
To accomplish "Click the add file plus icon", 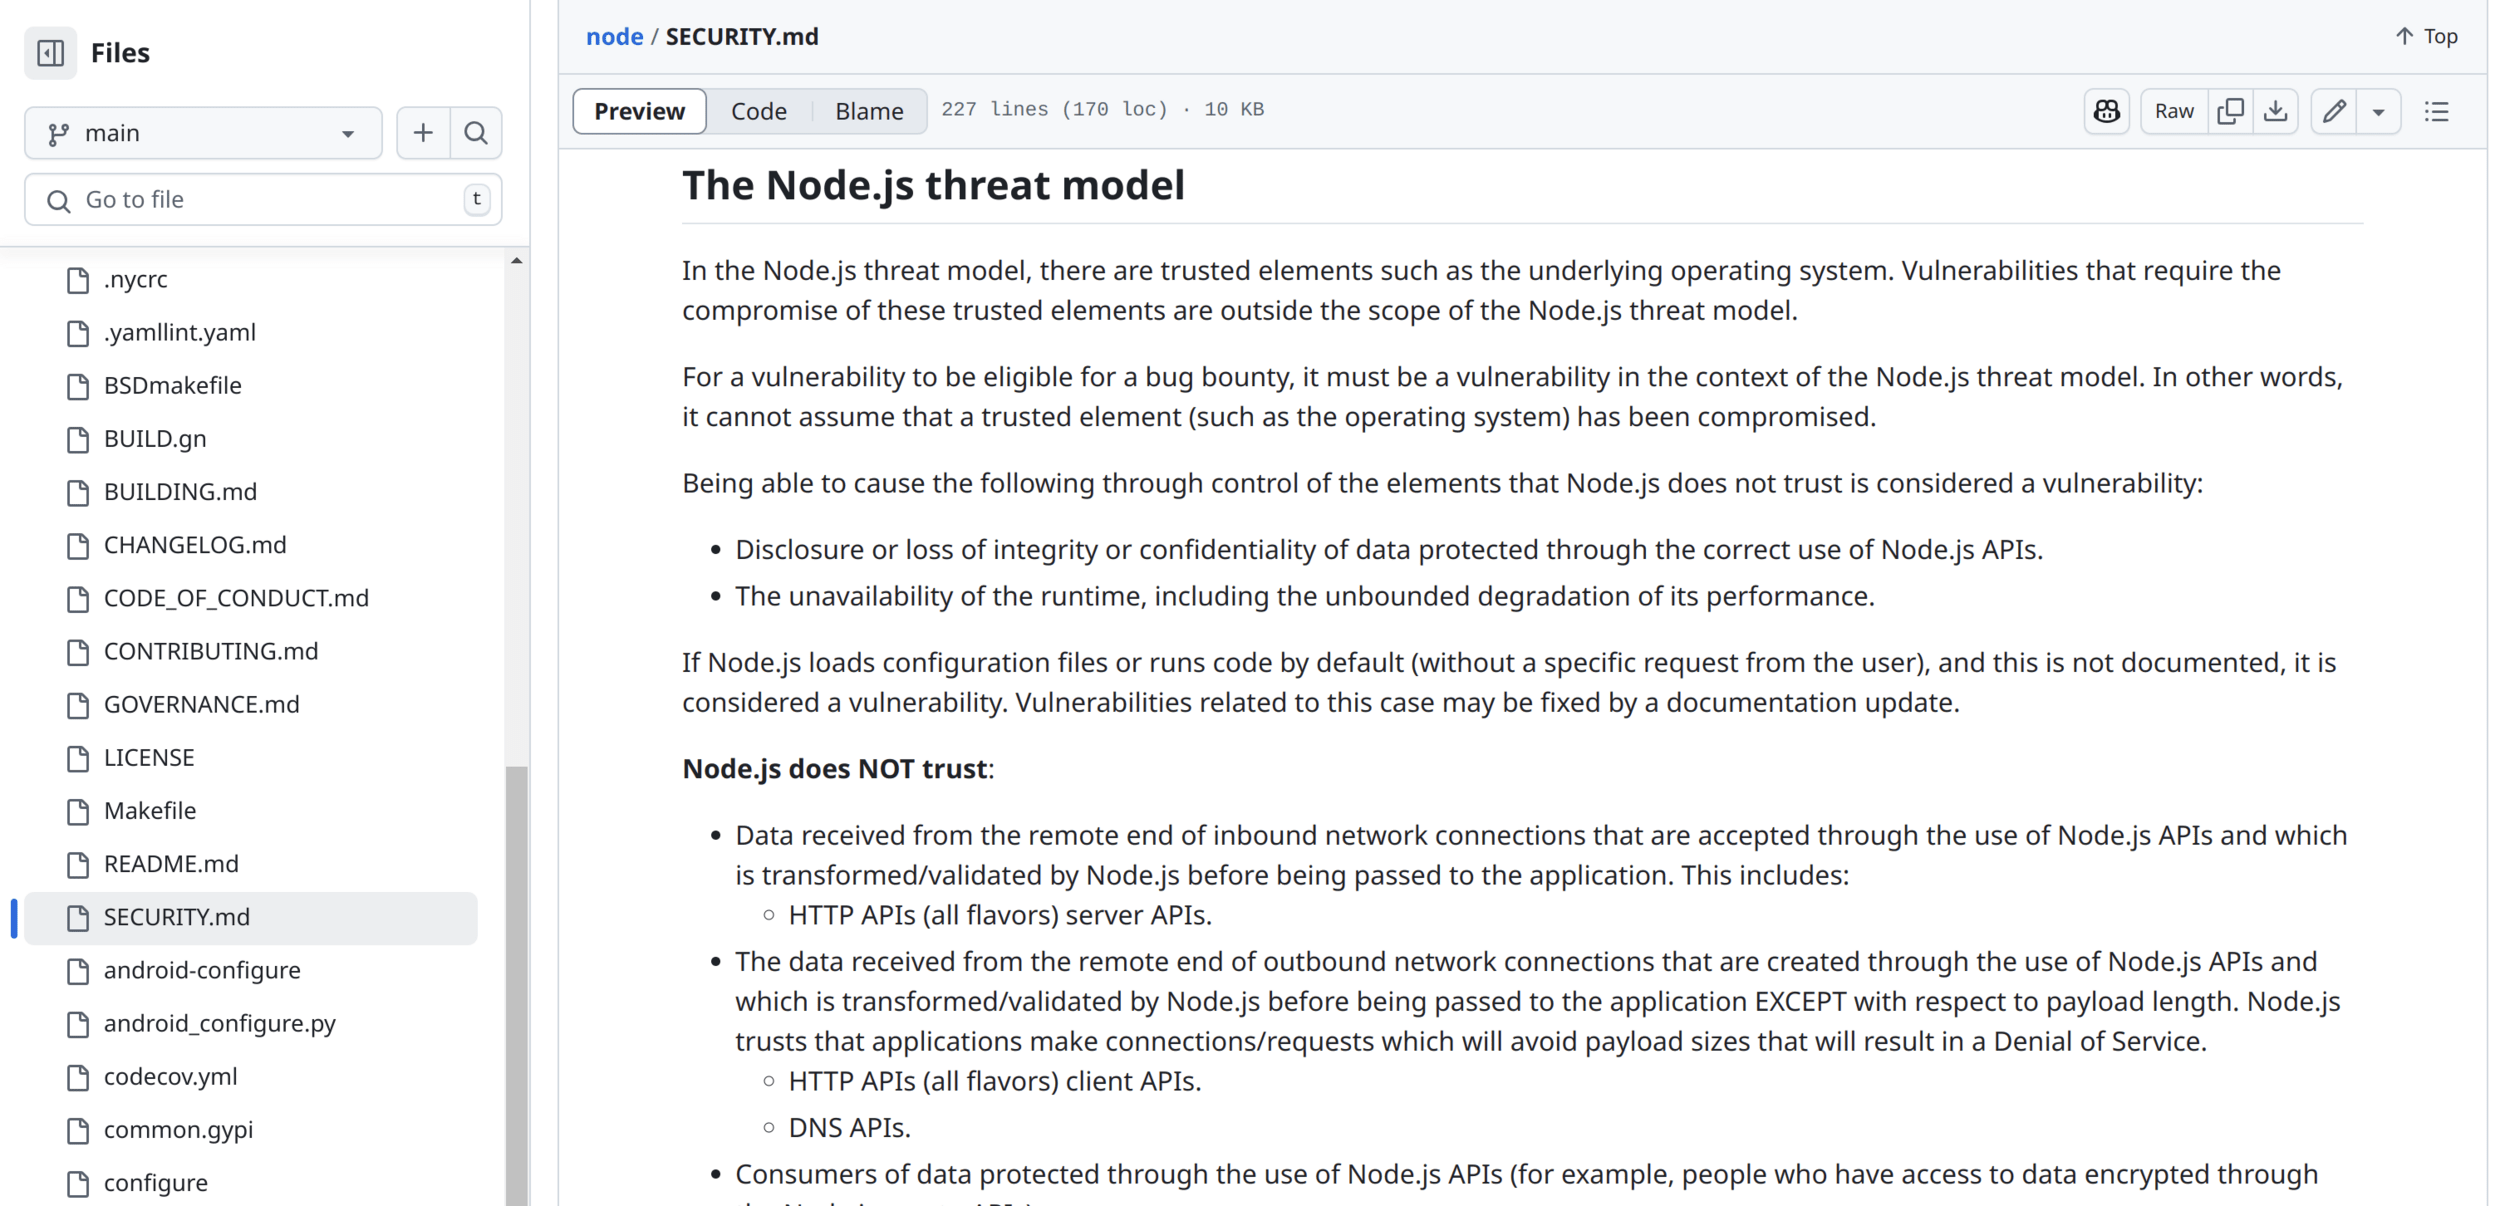I will coord(423,133).
